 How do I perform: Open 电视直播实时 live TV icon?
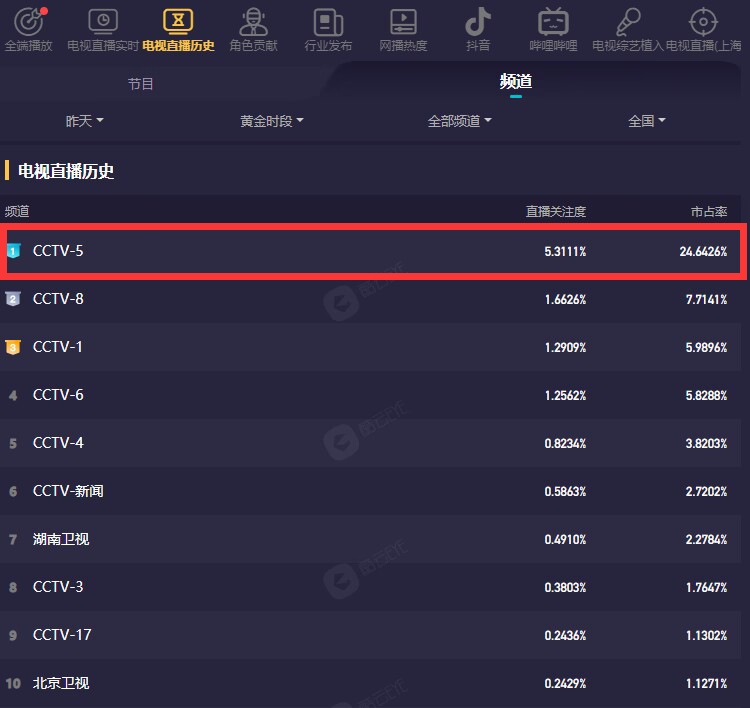pyautogui.click(x=103, y=22)
